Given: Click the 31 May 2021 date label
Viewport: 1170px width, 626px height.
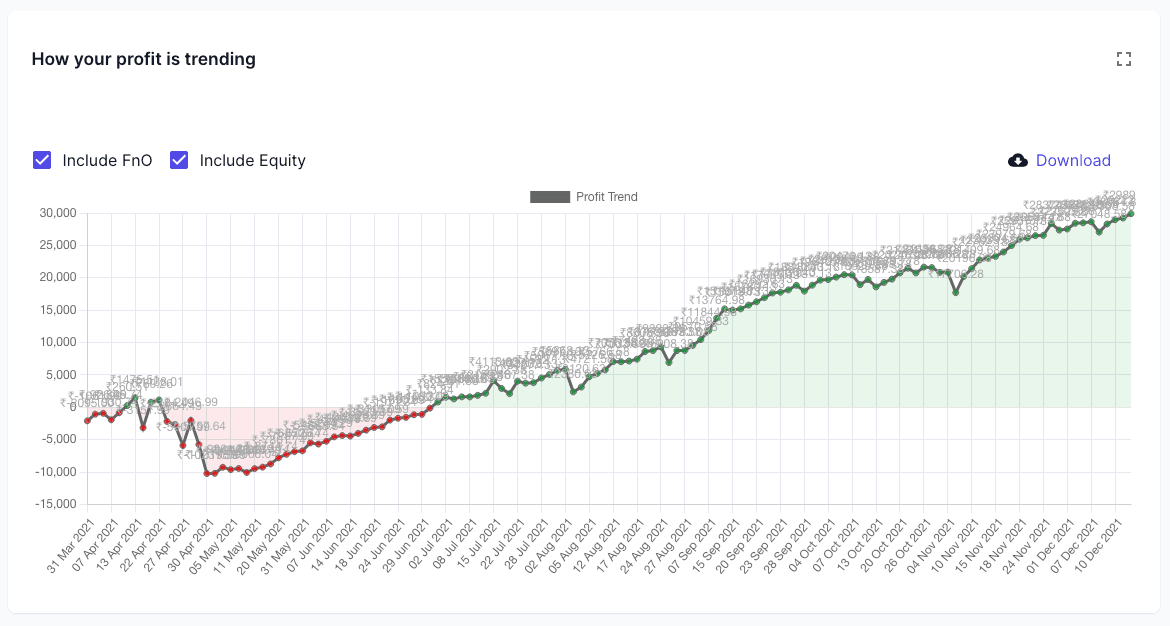Looking at the screenshot, I should click(x=284, y=547).
